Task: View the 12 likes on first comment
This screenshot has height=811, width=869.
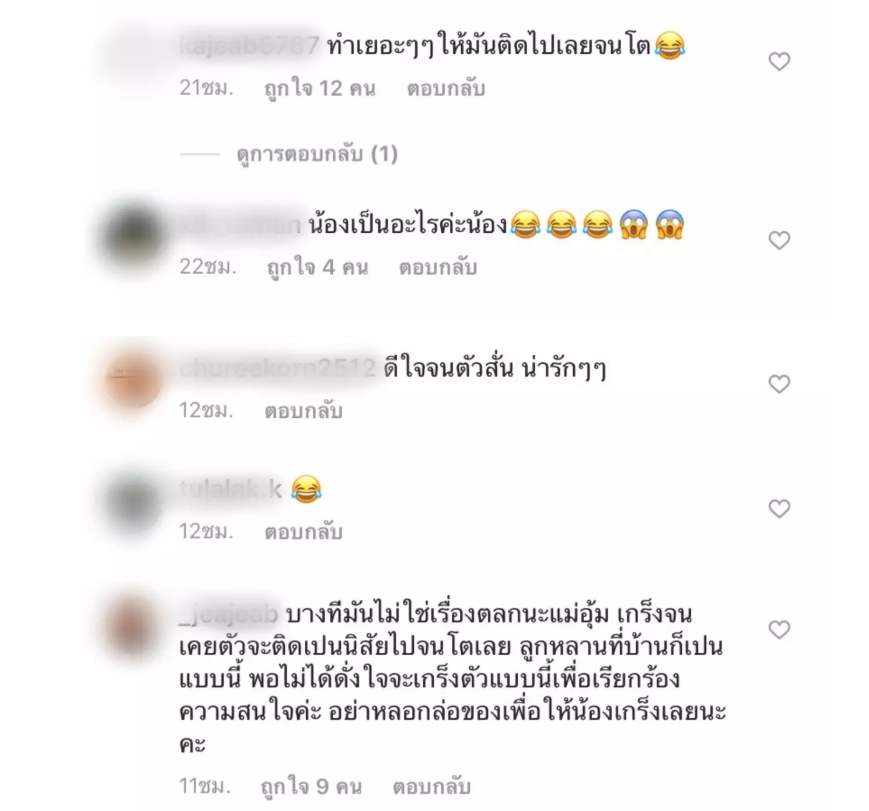Action: [320, 89]
